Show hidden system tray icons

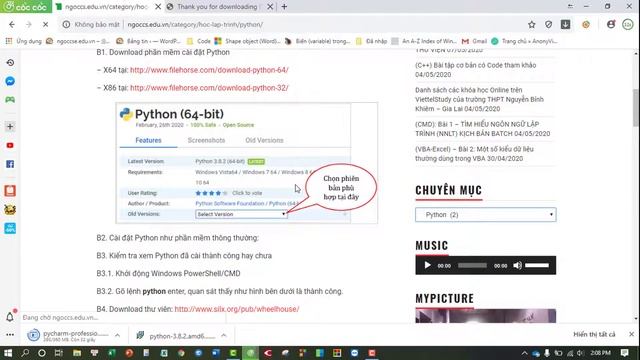pyautogui.click(x=524, y=353)
